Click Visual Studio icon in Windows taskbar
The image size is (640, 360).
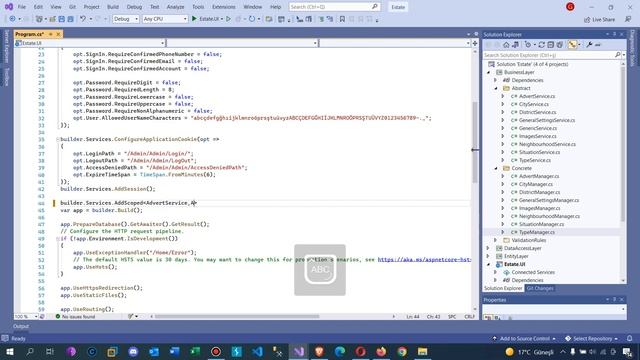coord(299,351)
